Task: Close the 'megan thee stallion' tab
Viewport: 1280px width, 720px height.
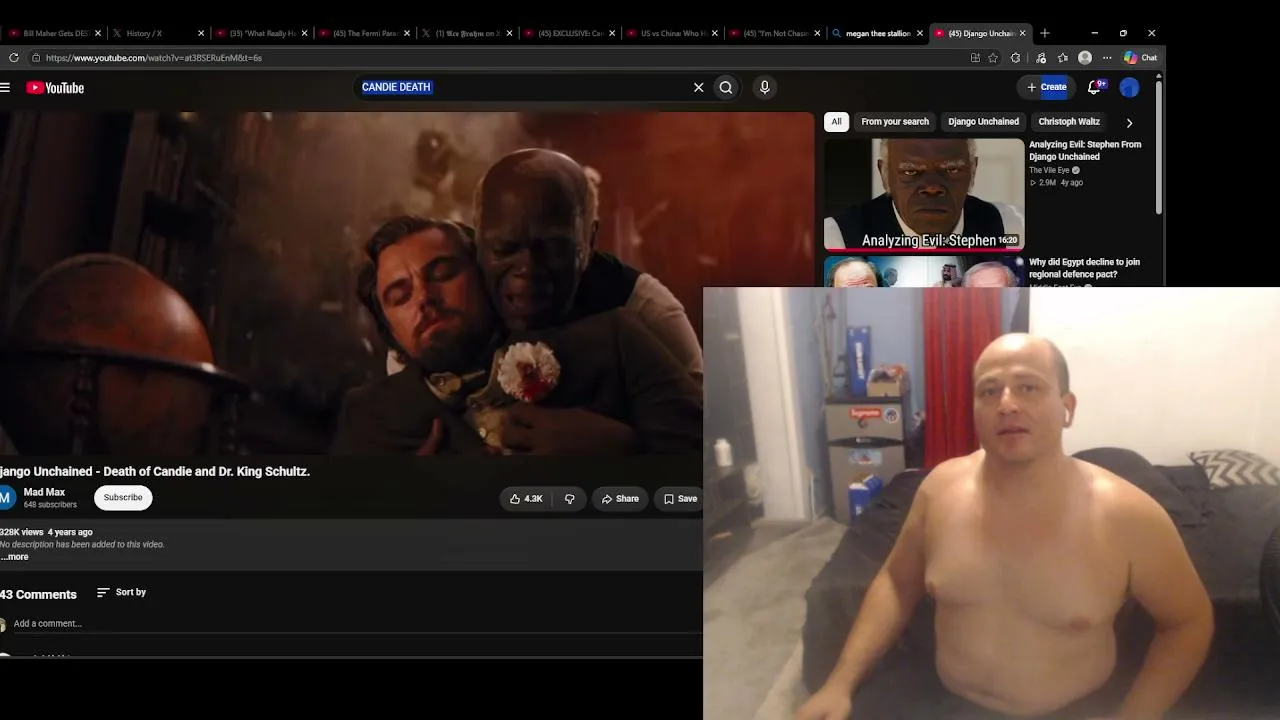Action: click(920, 33)
